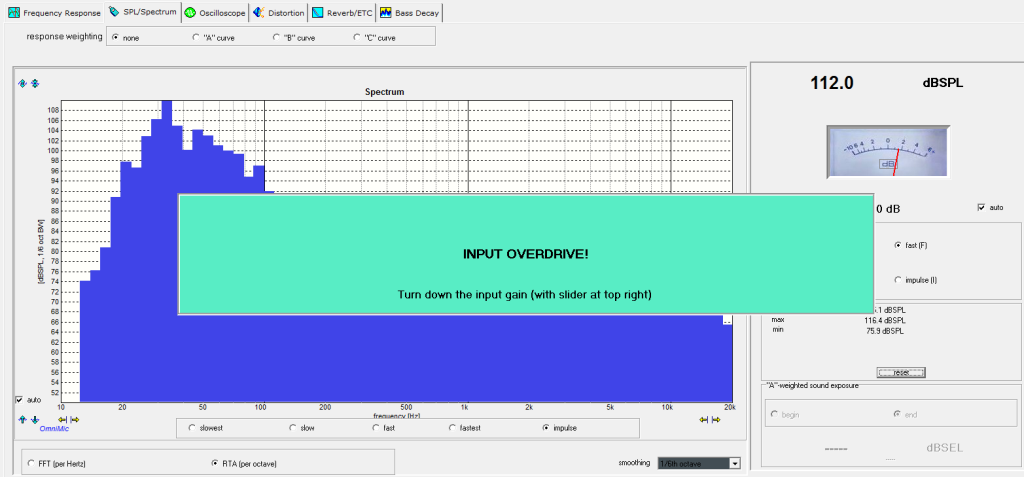Click the top-left double-arrow vertical scale icon

pos(35,83)
